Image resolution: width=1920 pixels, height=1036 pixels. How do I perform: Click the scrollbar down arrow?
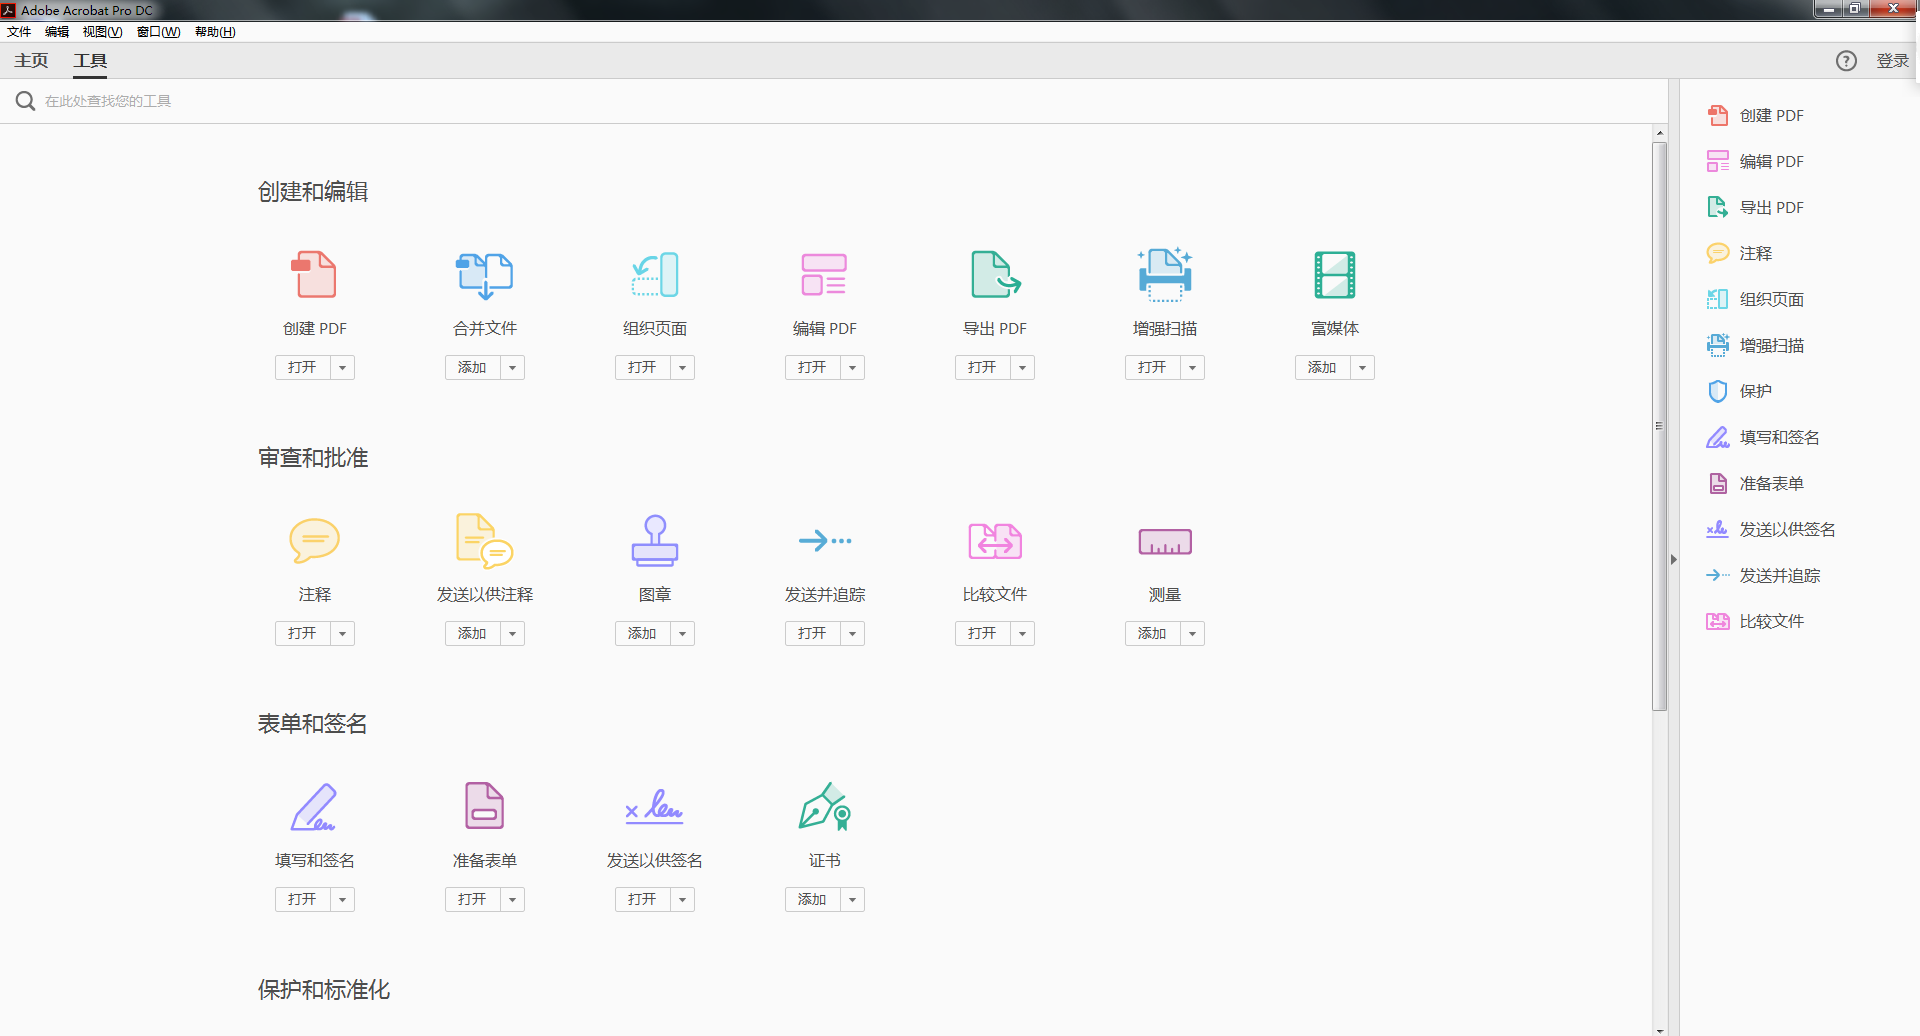[1660, 1029]
